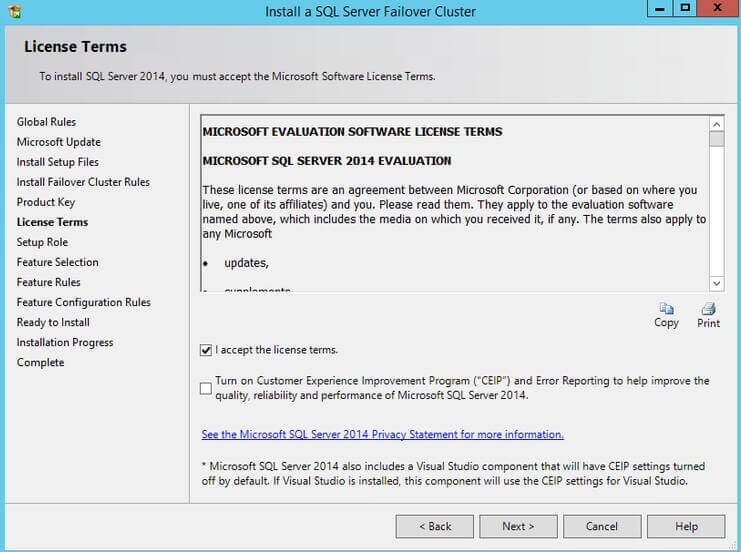This screenshot has width=741, height=552.
Task: Select the Feature Selection step
Action: tap(58, 262)
